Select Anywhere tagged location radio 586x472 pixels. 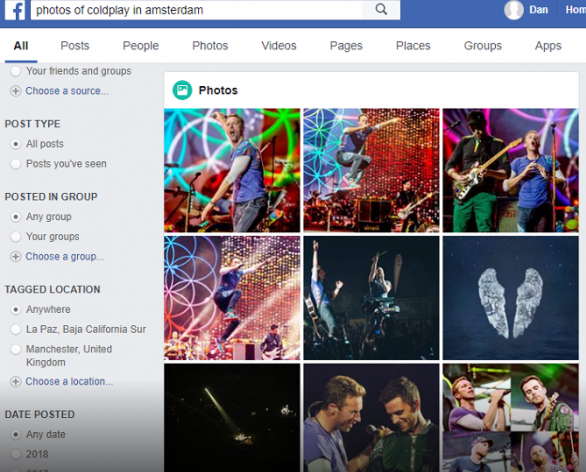[x=15, y=309]
